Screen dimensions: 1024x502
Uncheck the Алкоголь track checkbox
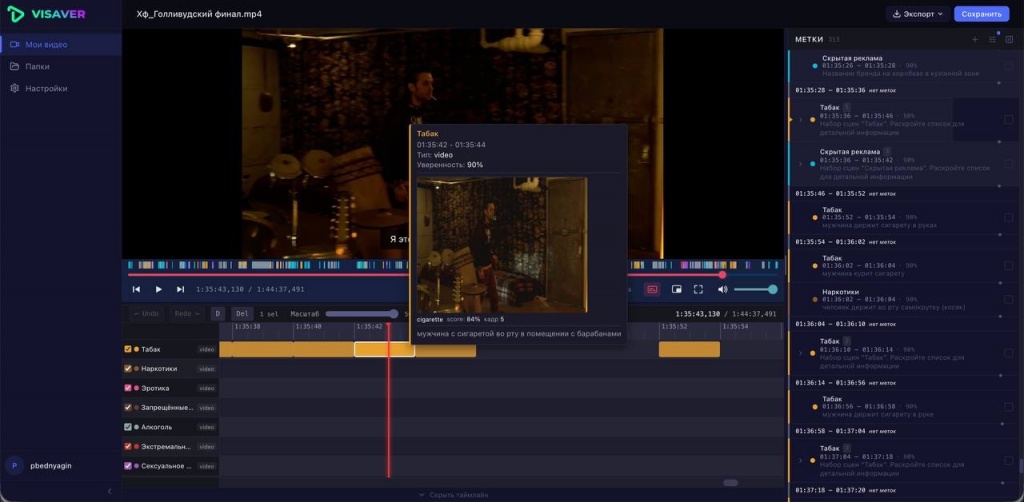(x=128, y=427)
